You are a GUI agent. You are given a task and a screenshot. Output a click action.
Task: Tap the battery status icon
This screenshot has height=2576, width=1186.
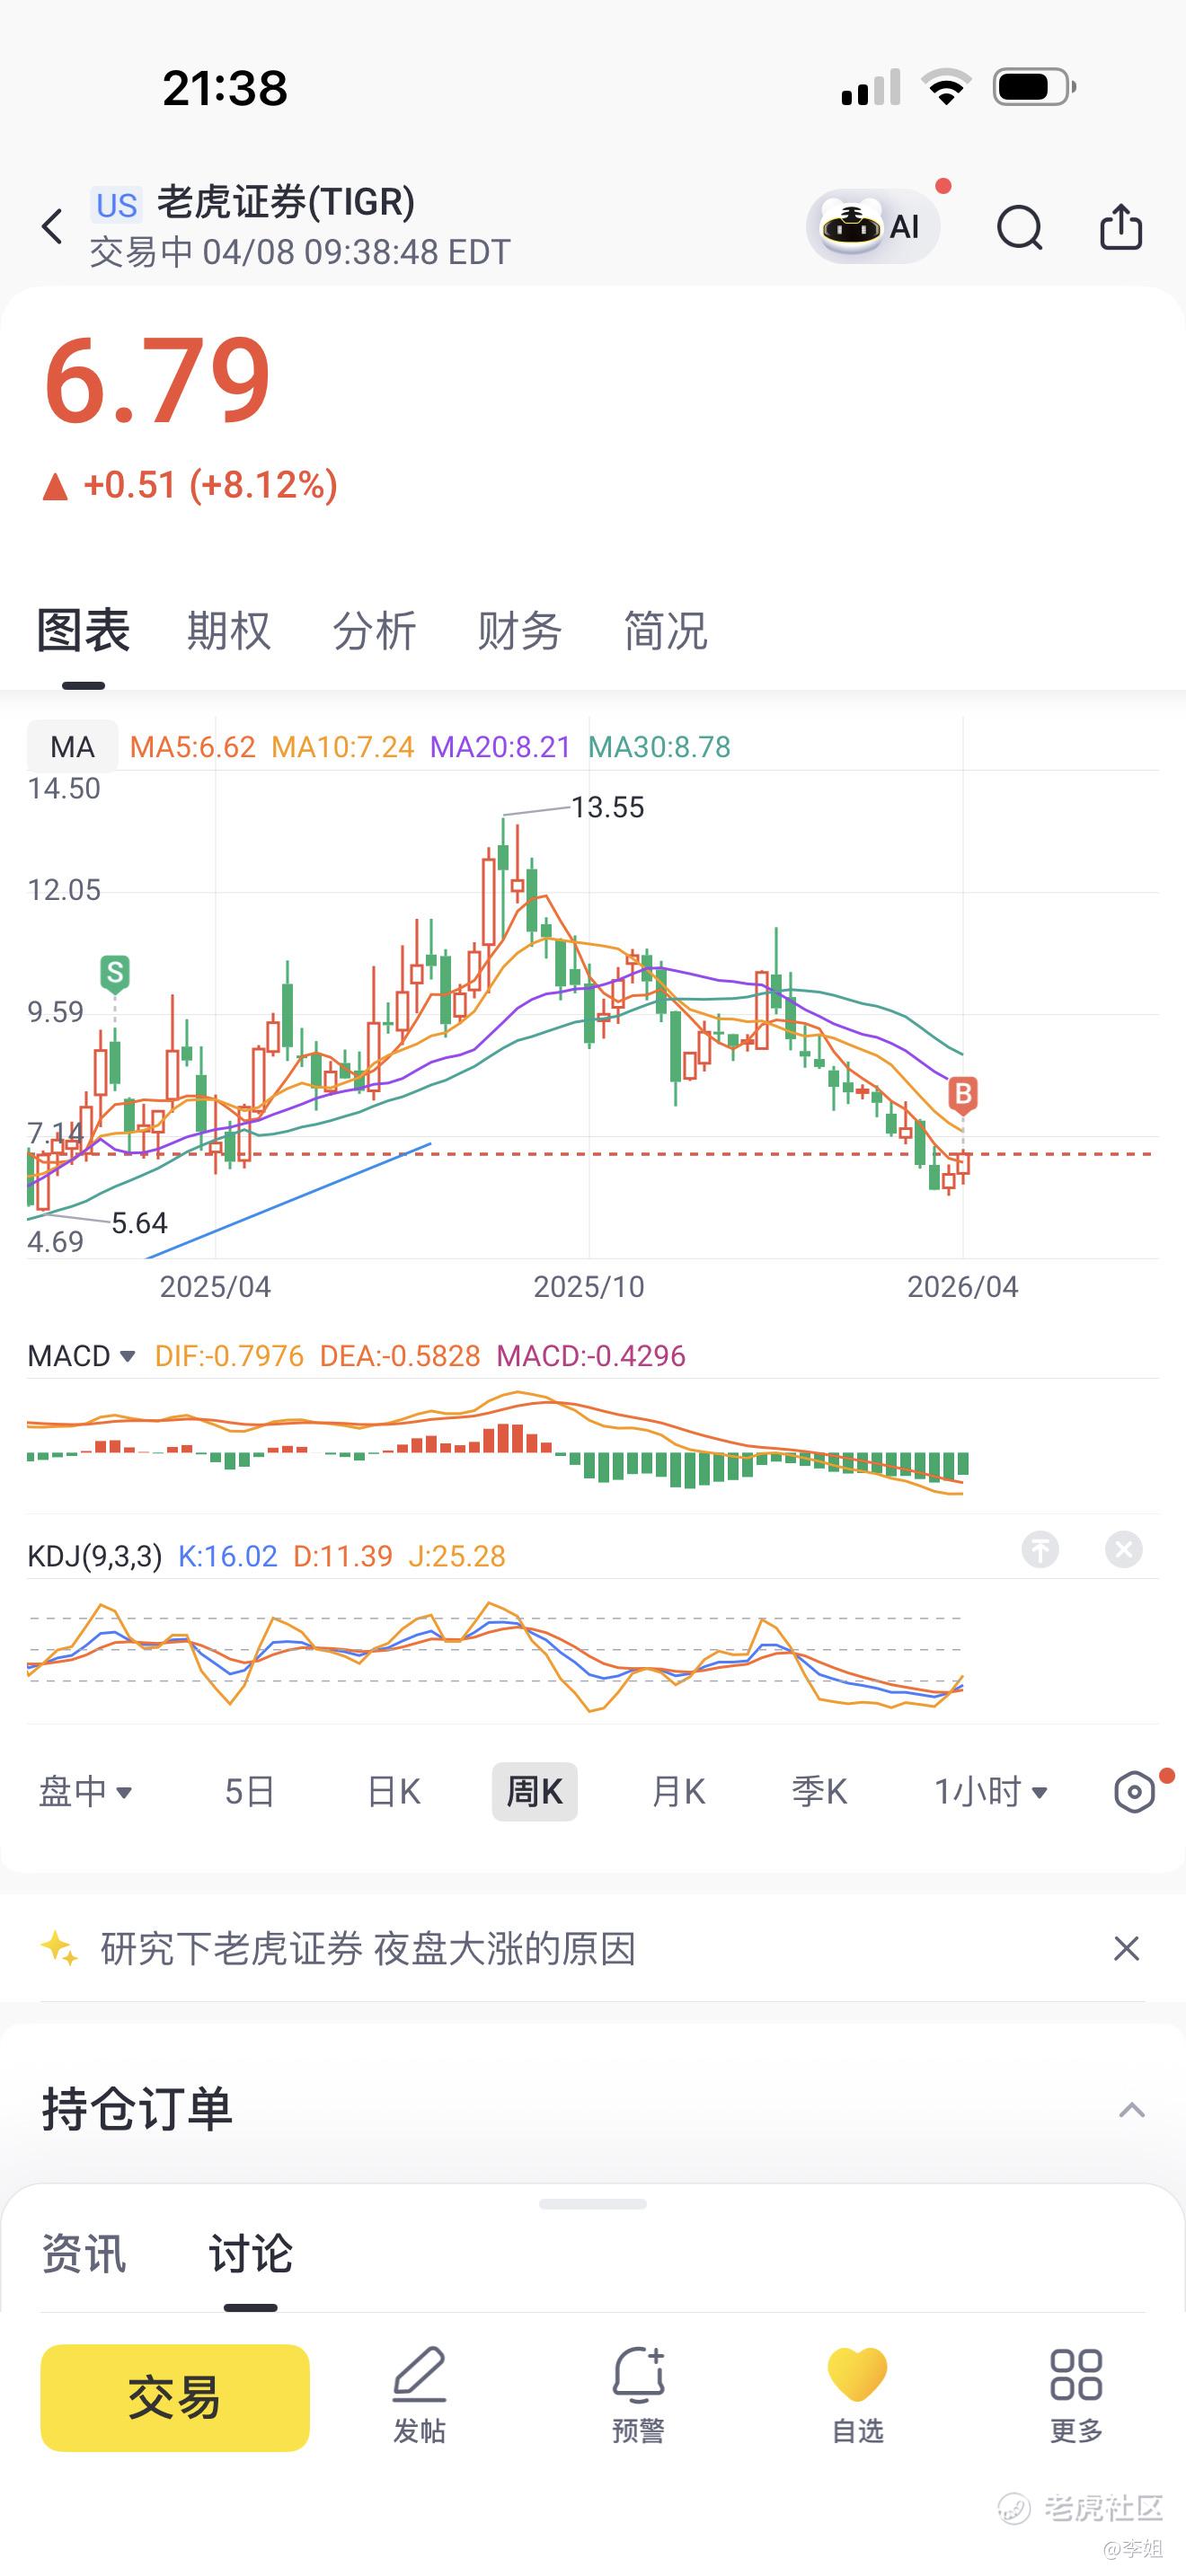[x=1034, y=88]
